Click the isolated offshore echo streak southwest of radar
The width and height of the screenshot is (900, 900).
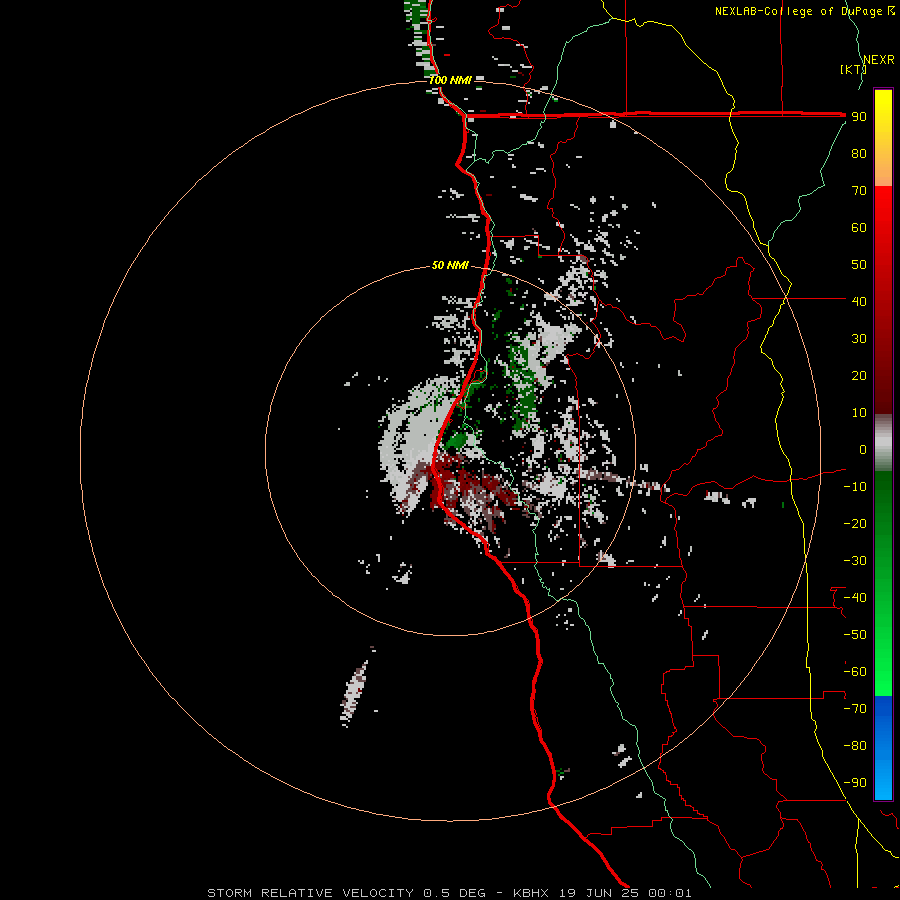pos(354,693)
